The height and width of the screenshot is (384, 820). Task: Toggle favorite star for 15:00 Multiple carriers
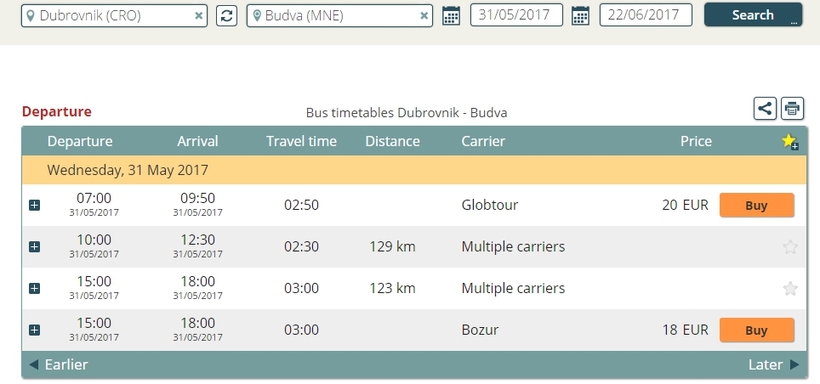pos(790,288)
